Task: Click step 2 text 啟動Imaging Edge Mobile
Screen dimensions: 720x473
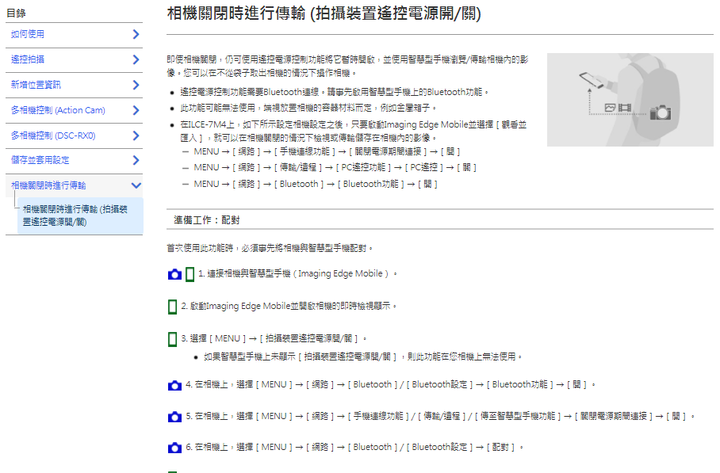Action: coord(289,306)
